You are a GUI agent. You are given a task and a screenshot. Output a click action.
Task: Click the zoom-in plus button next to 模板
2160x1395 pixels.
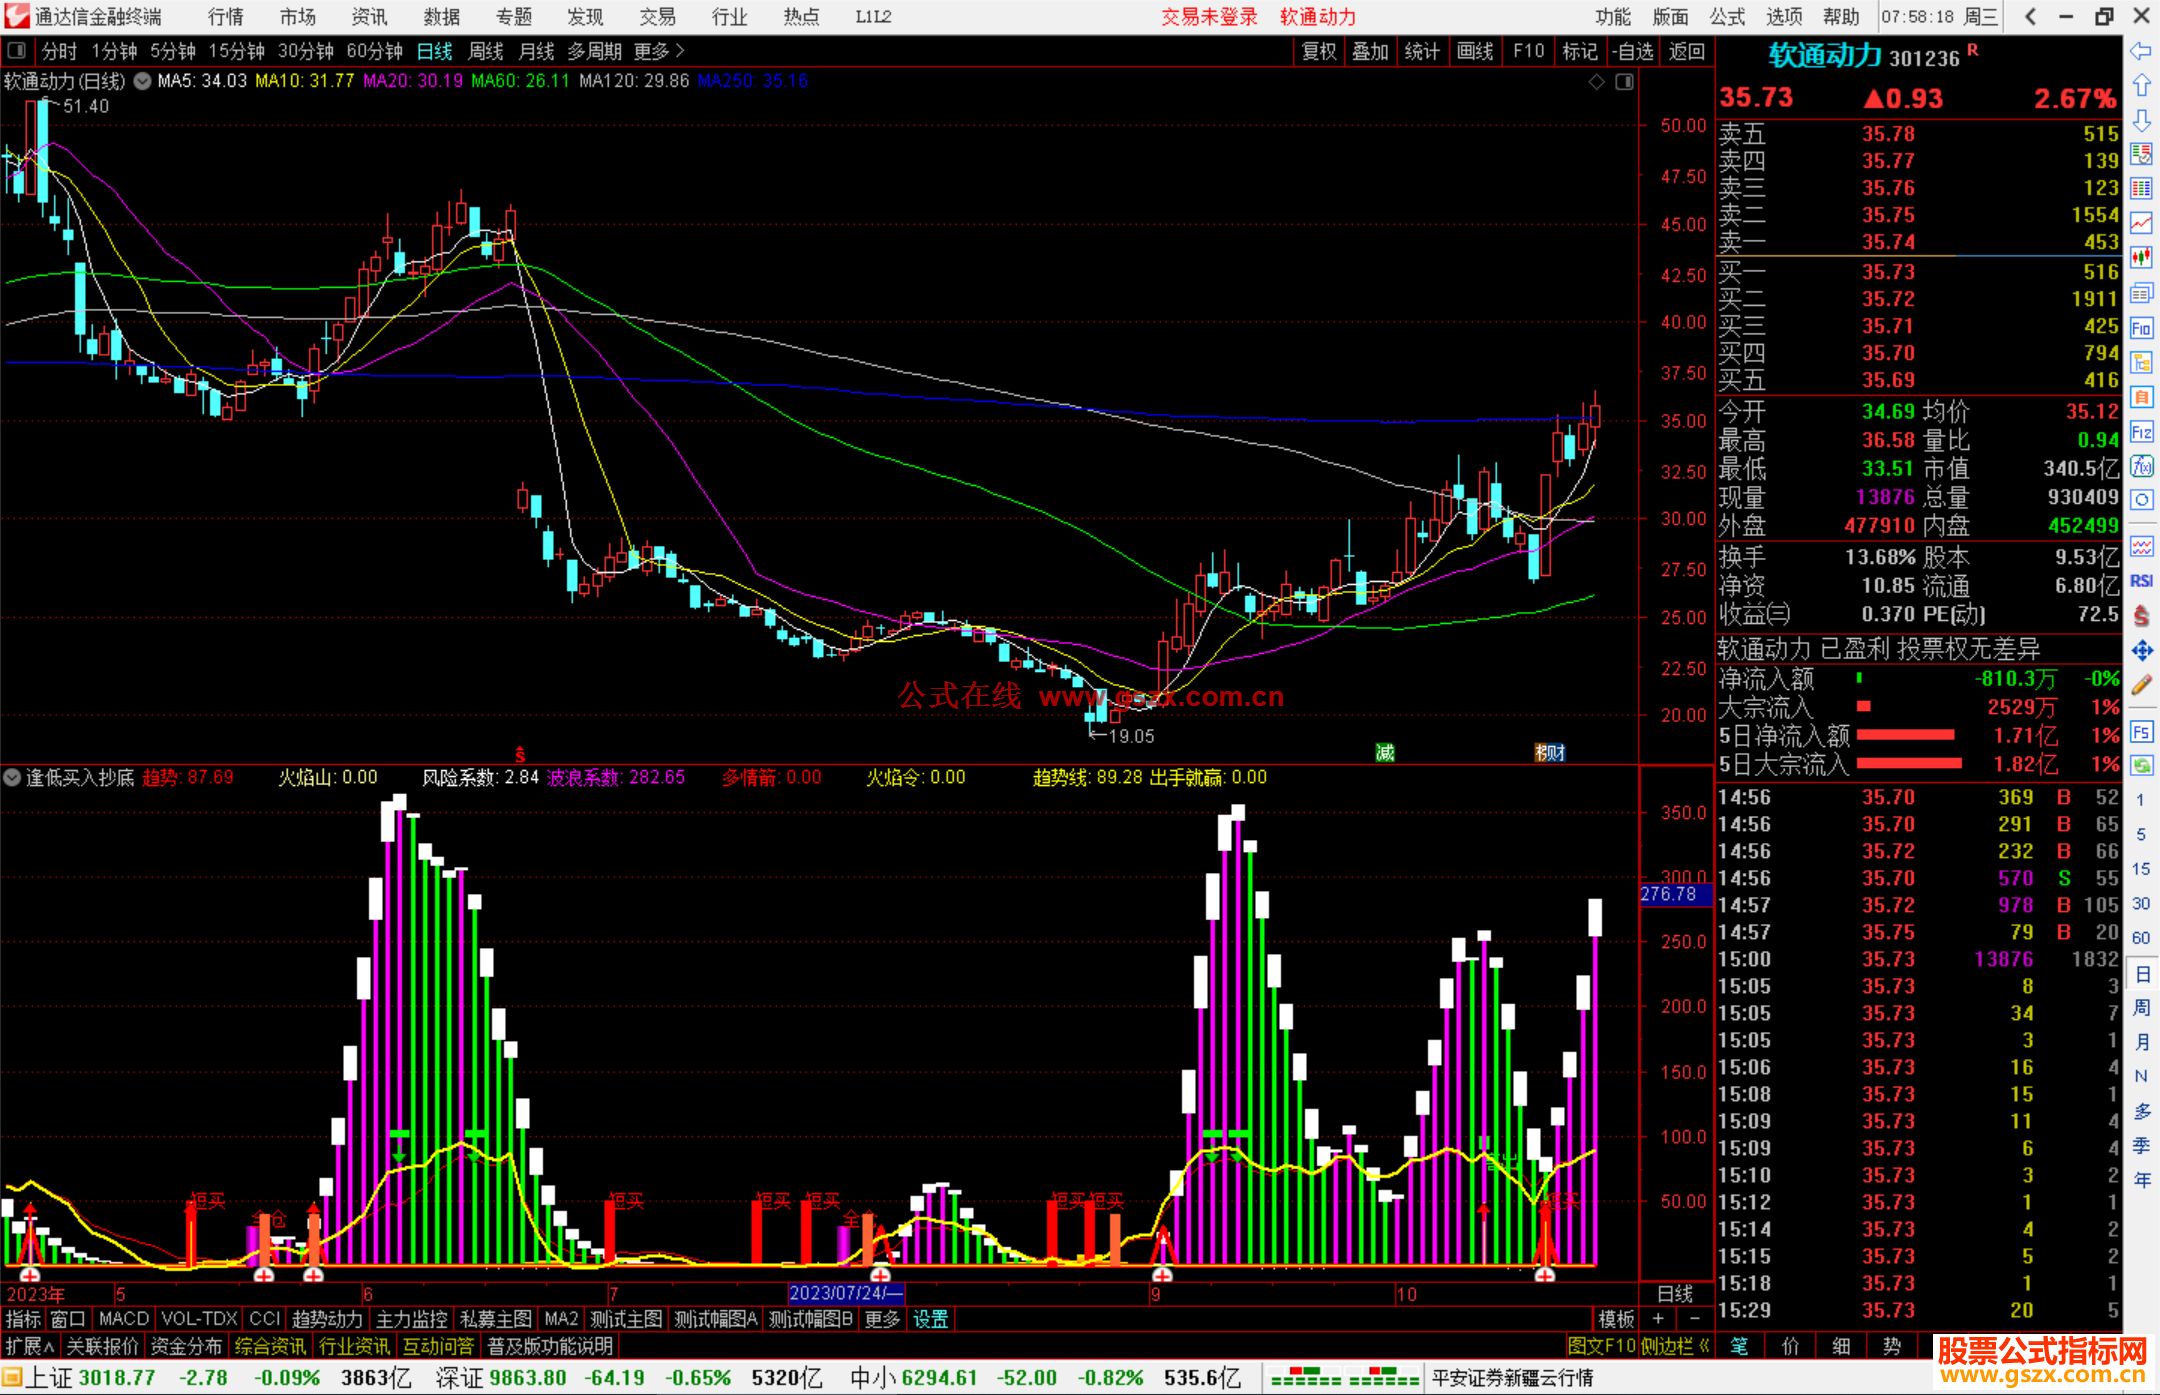click(x=1658, y=1319)
